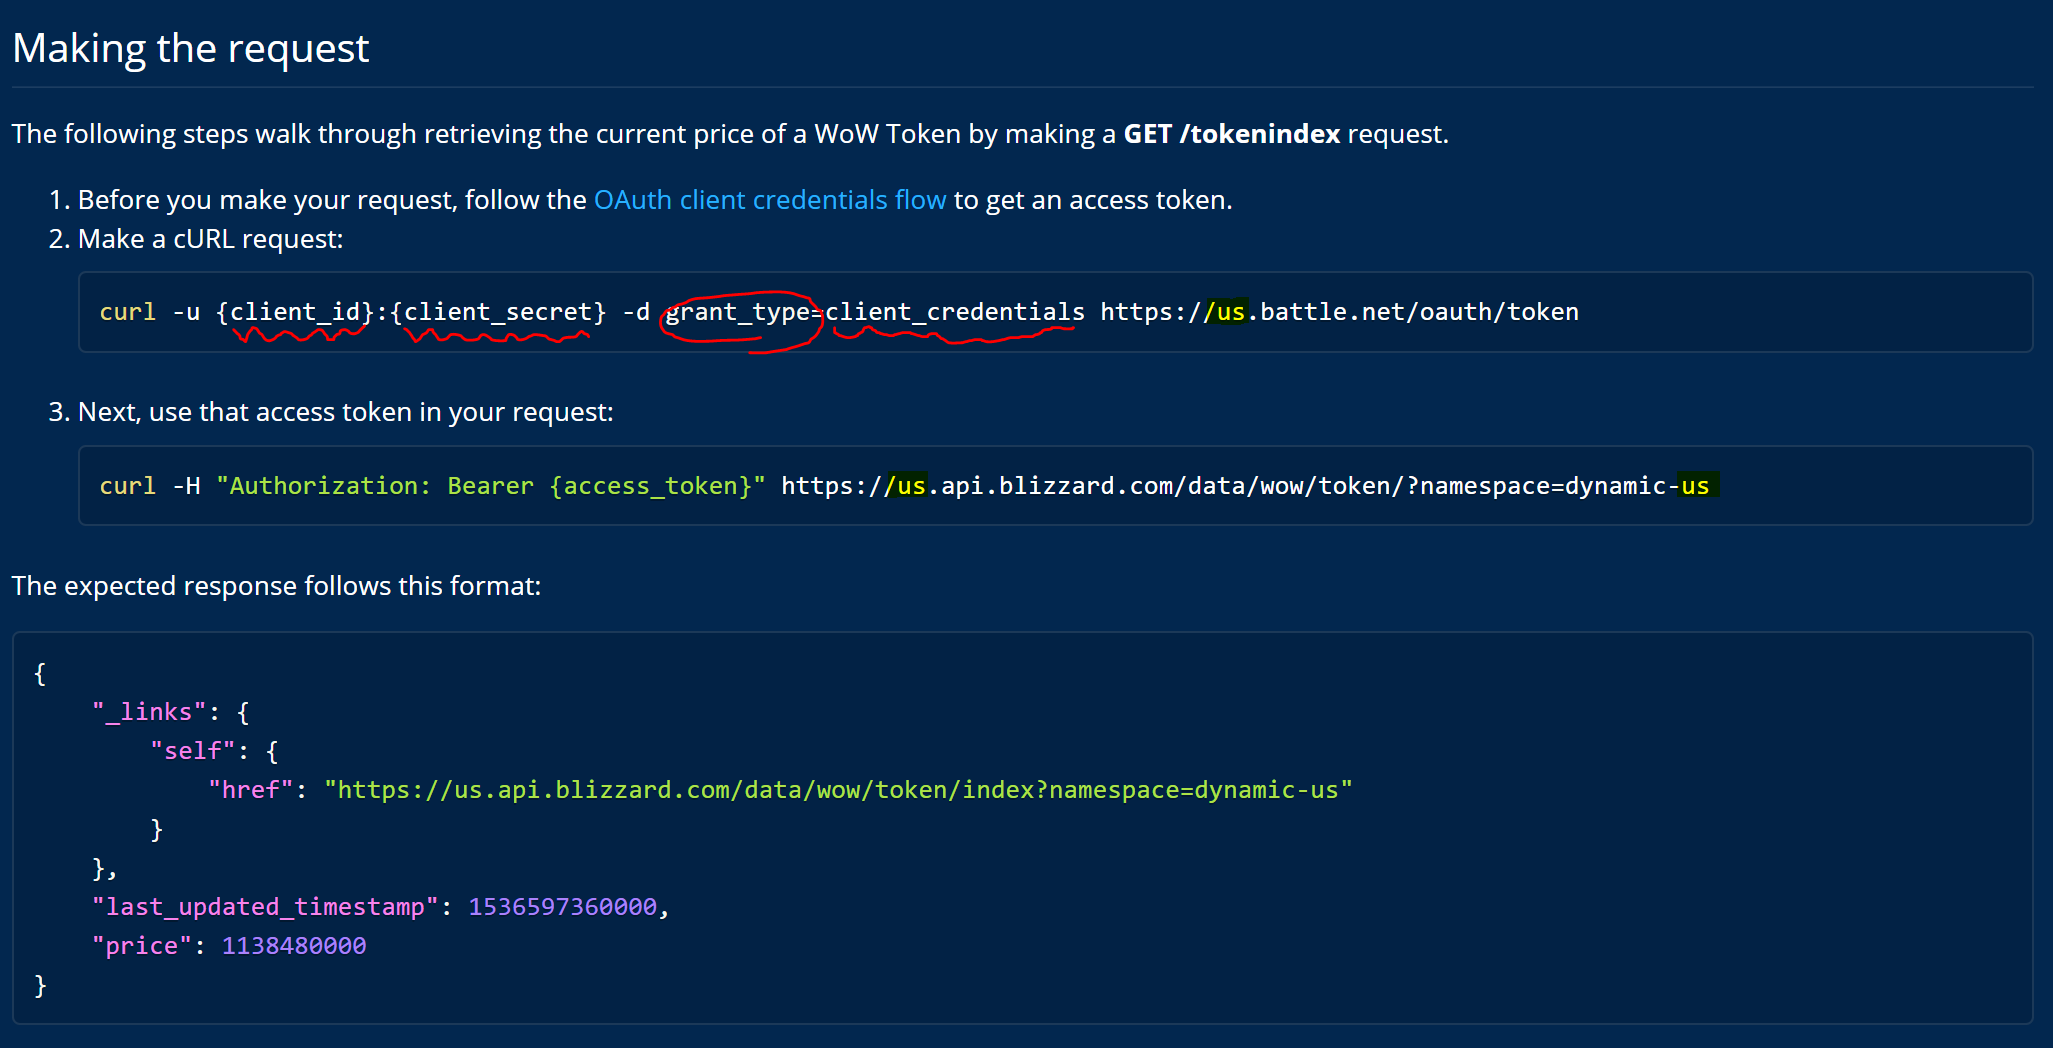Viewport: 2053px width, 1048px height.
Task: Click the timestamp value 1536597360000
Action: click(563, 907)
